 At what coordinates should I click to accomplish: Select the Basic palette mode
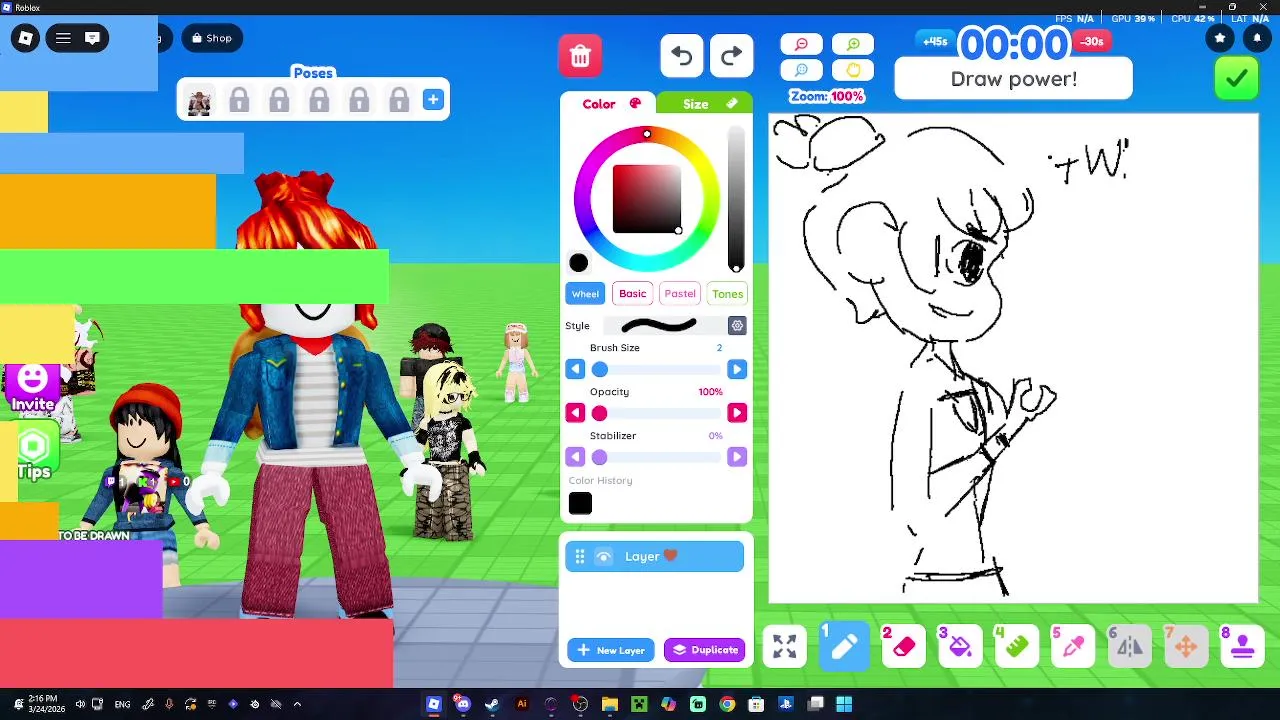point(632,294)
